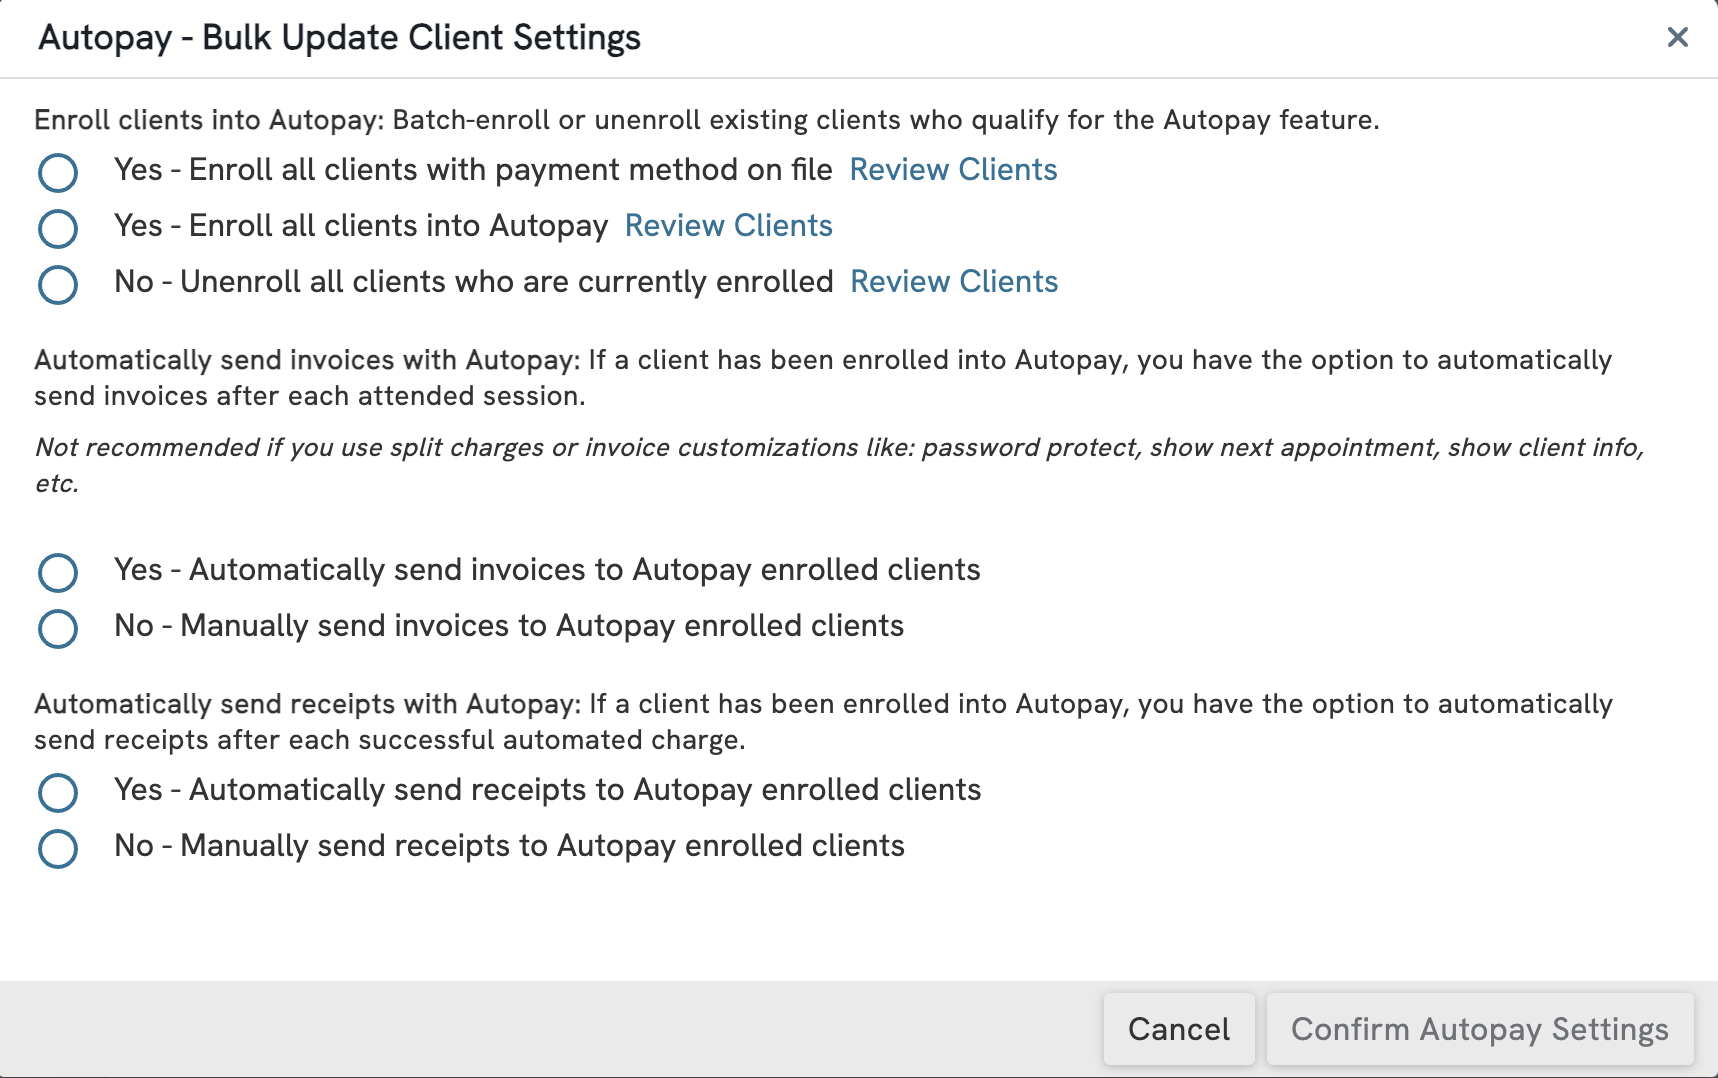Screen dimensions: 1718x1078
Task: Close the Autopay settings dialog with the X icon
Action: click(1677, 37)
